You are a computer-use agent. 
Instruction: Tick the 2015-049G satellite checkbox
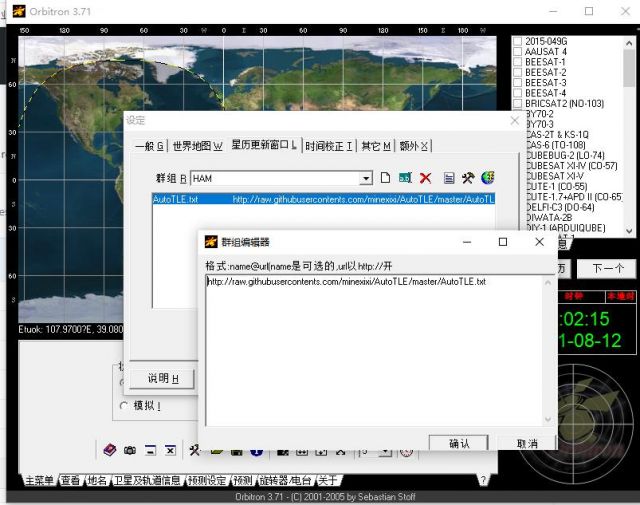518,41
